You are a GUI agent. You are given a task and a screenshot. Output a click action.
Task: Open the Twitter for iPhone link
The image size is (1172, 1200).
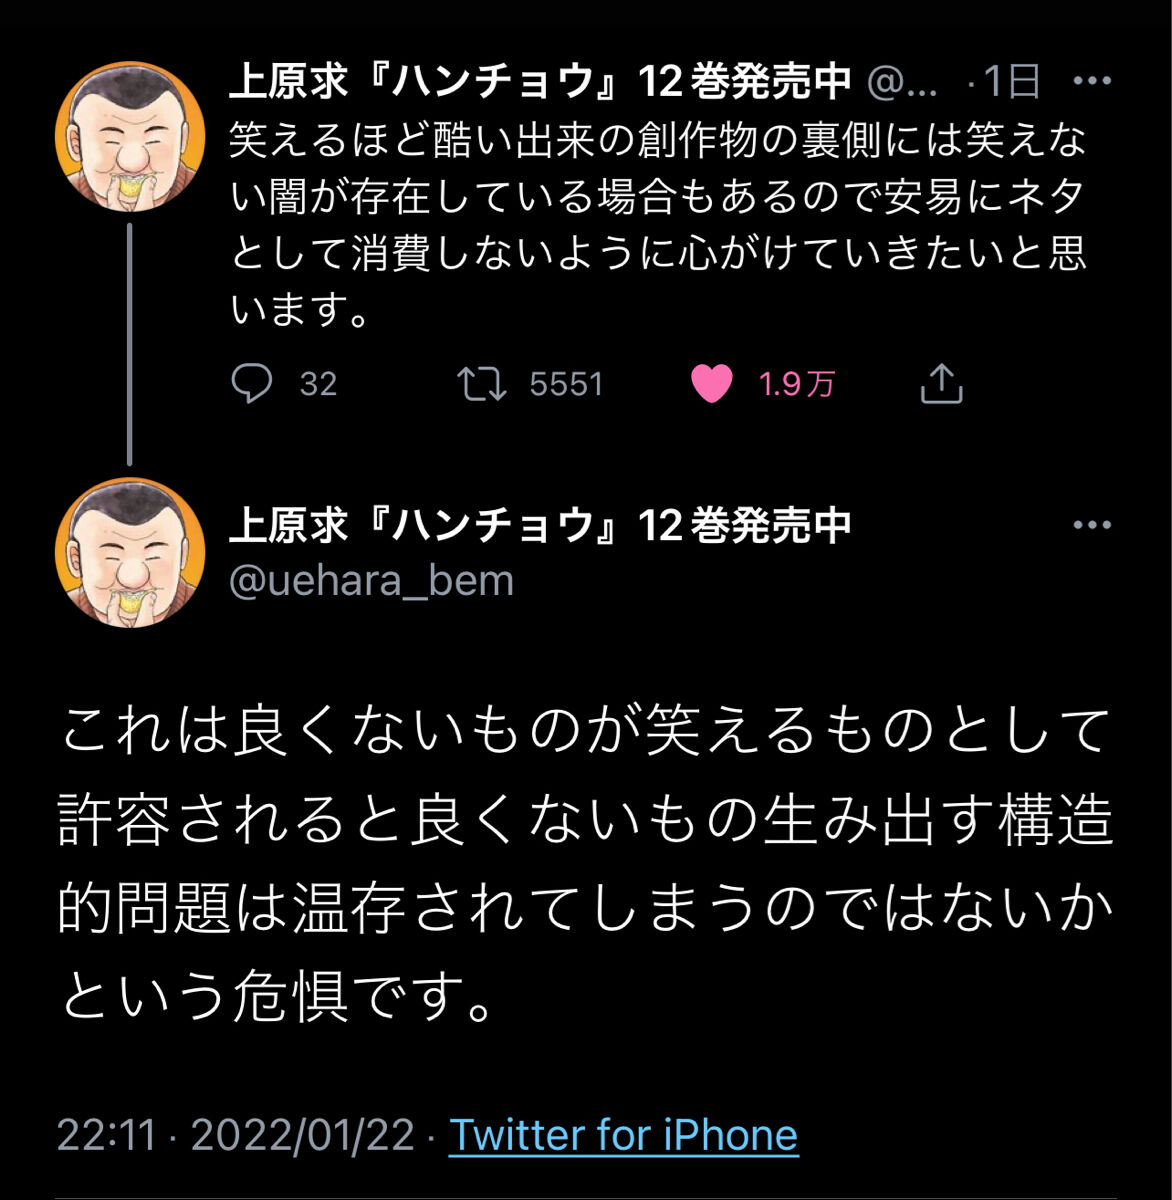coord(623,1135)
